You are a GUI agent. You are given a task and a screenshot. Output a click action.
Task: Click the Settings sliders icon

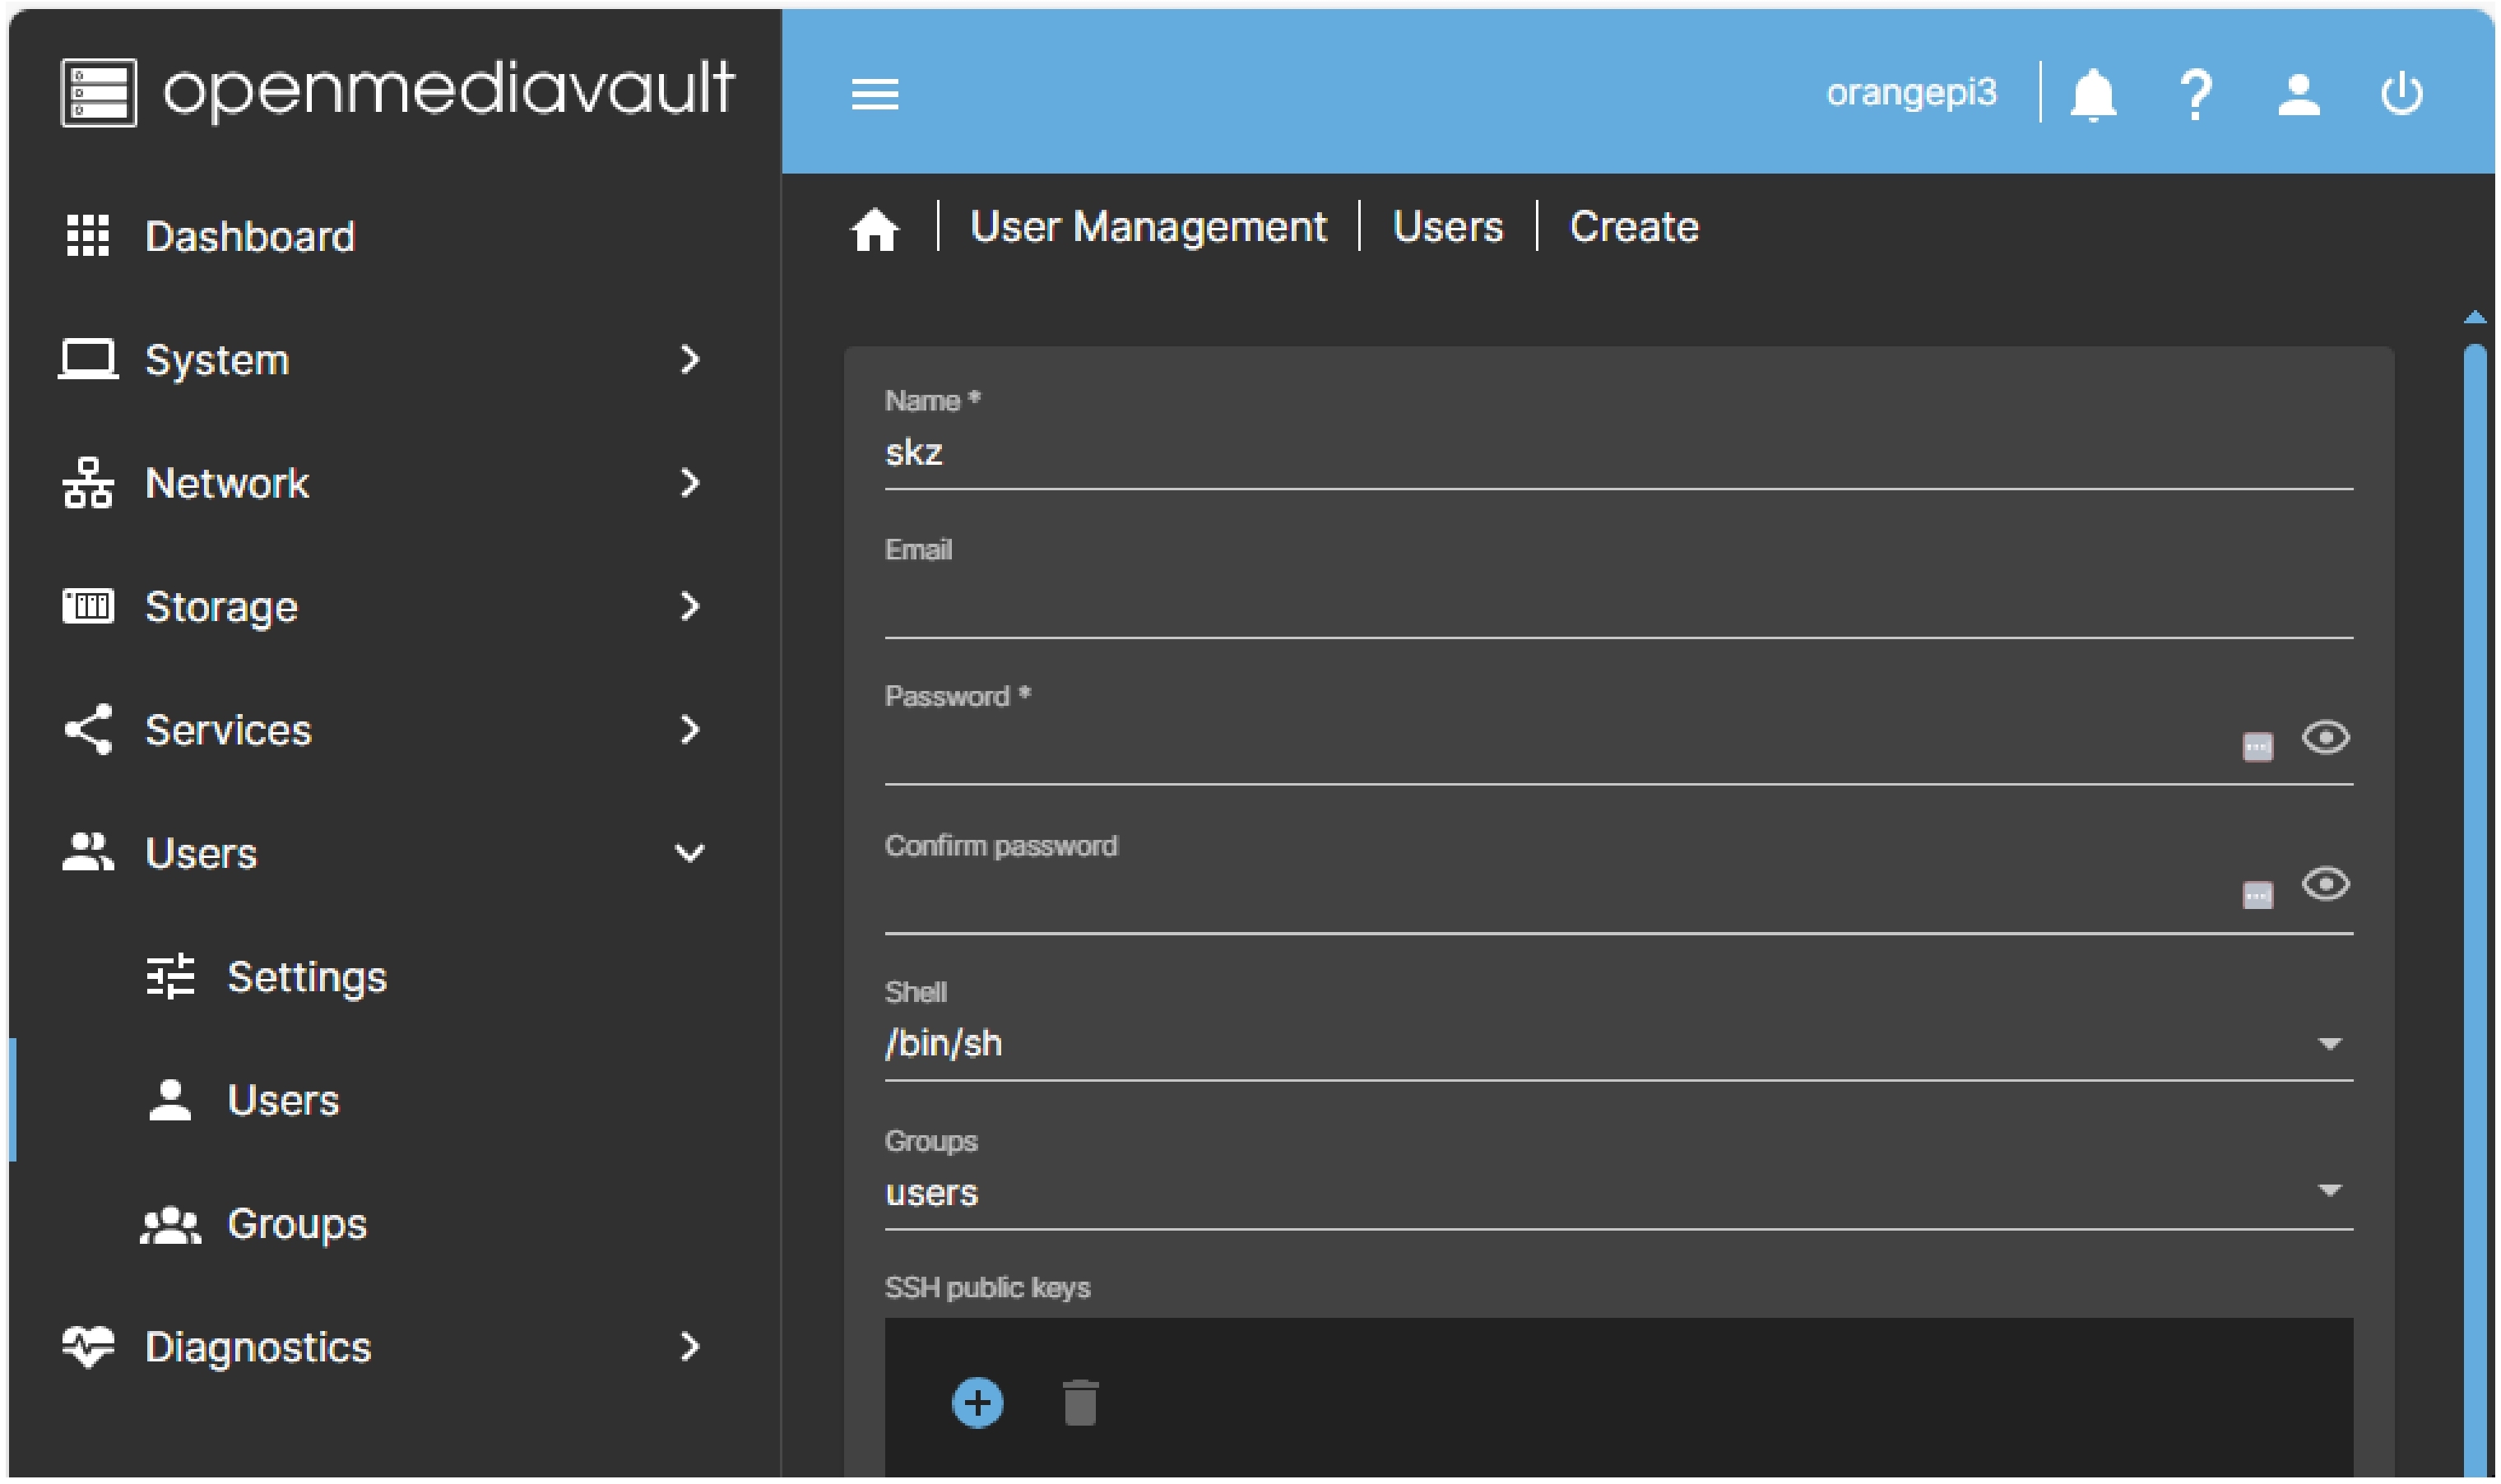(170, 977)
